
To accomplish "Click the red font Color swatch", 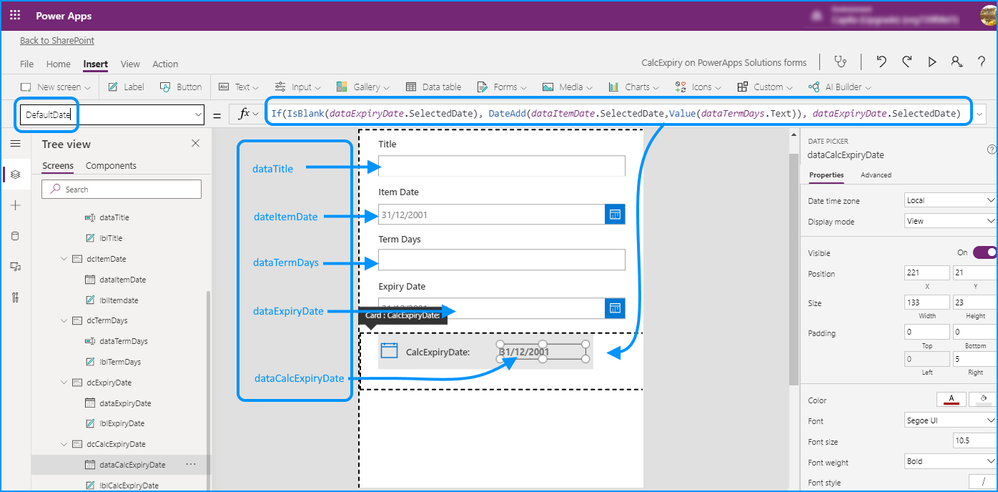I will point(952,400).
